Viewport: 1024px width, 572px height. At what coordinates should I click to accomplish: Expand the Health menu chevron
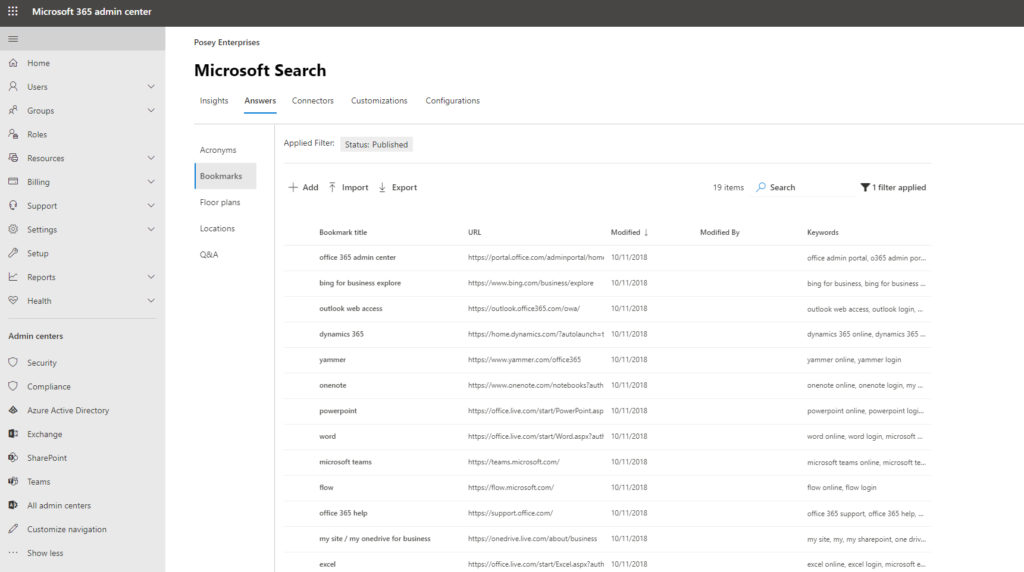(x=151, y=300)
